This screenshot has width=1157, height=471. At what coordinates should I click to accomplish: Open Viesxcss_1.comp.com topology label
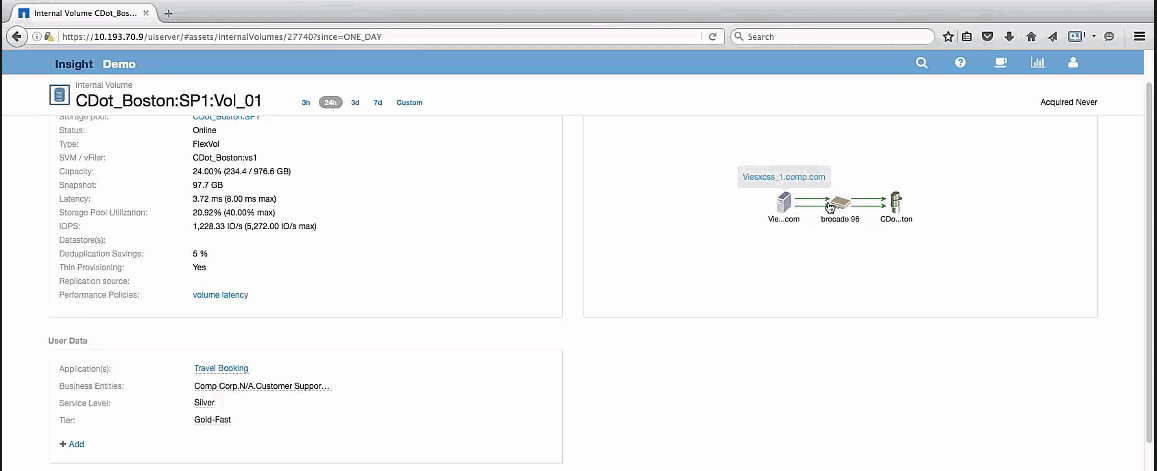coord(784,177)
